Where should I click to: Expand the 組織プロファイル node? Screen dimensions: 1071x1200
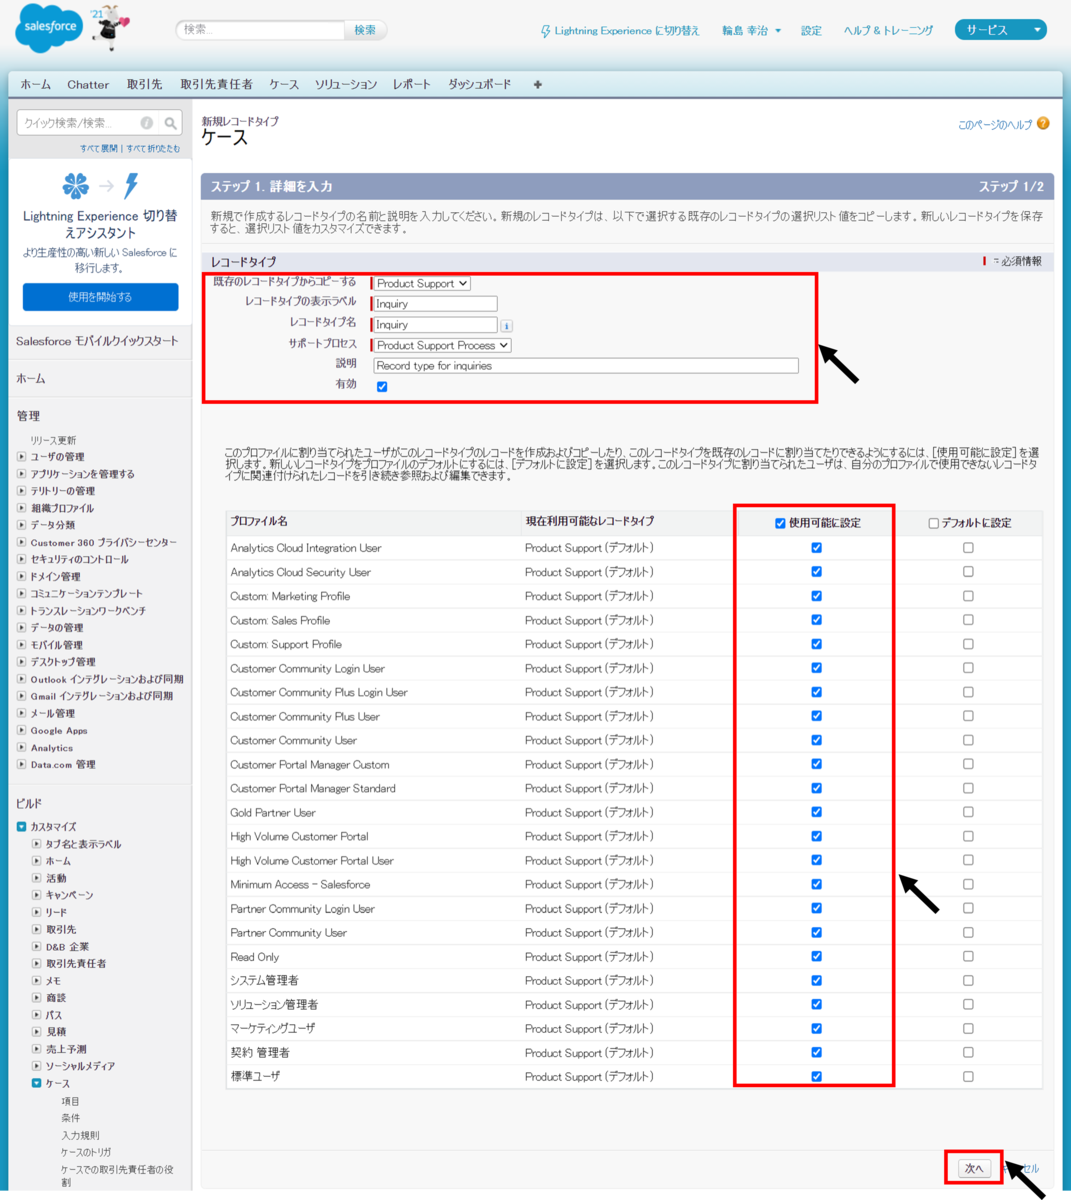tap(22, 508)
